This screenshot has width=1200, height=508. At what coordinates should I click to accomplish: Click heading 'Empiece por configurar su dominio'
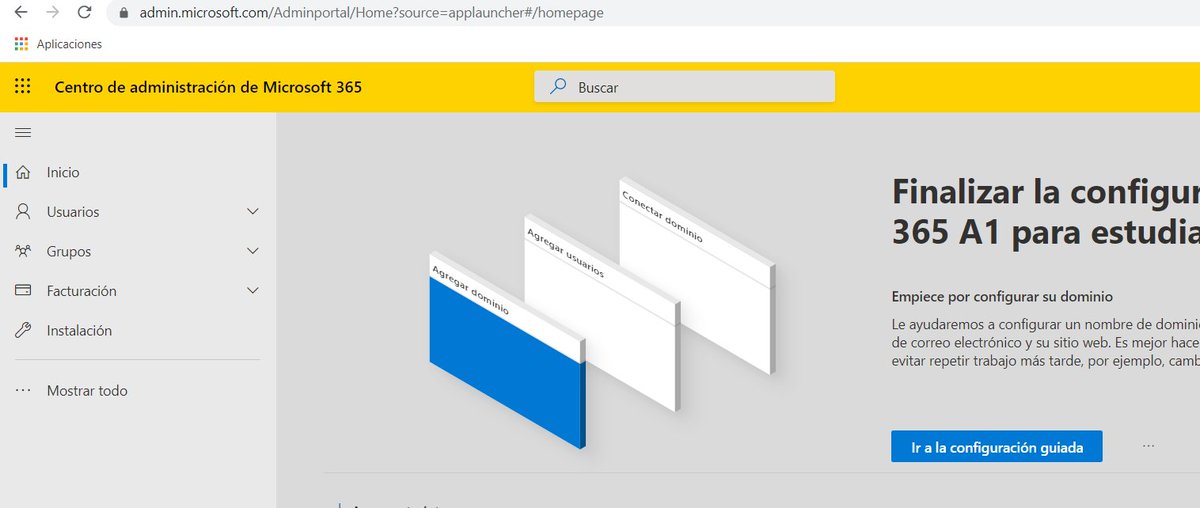click(x=1002, y=297)
